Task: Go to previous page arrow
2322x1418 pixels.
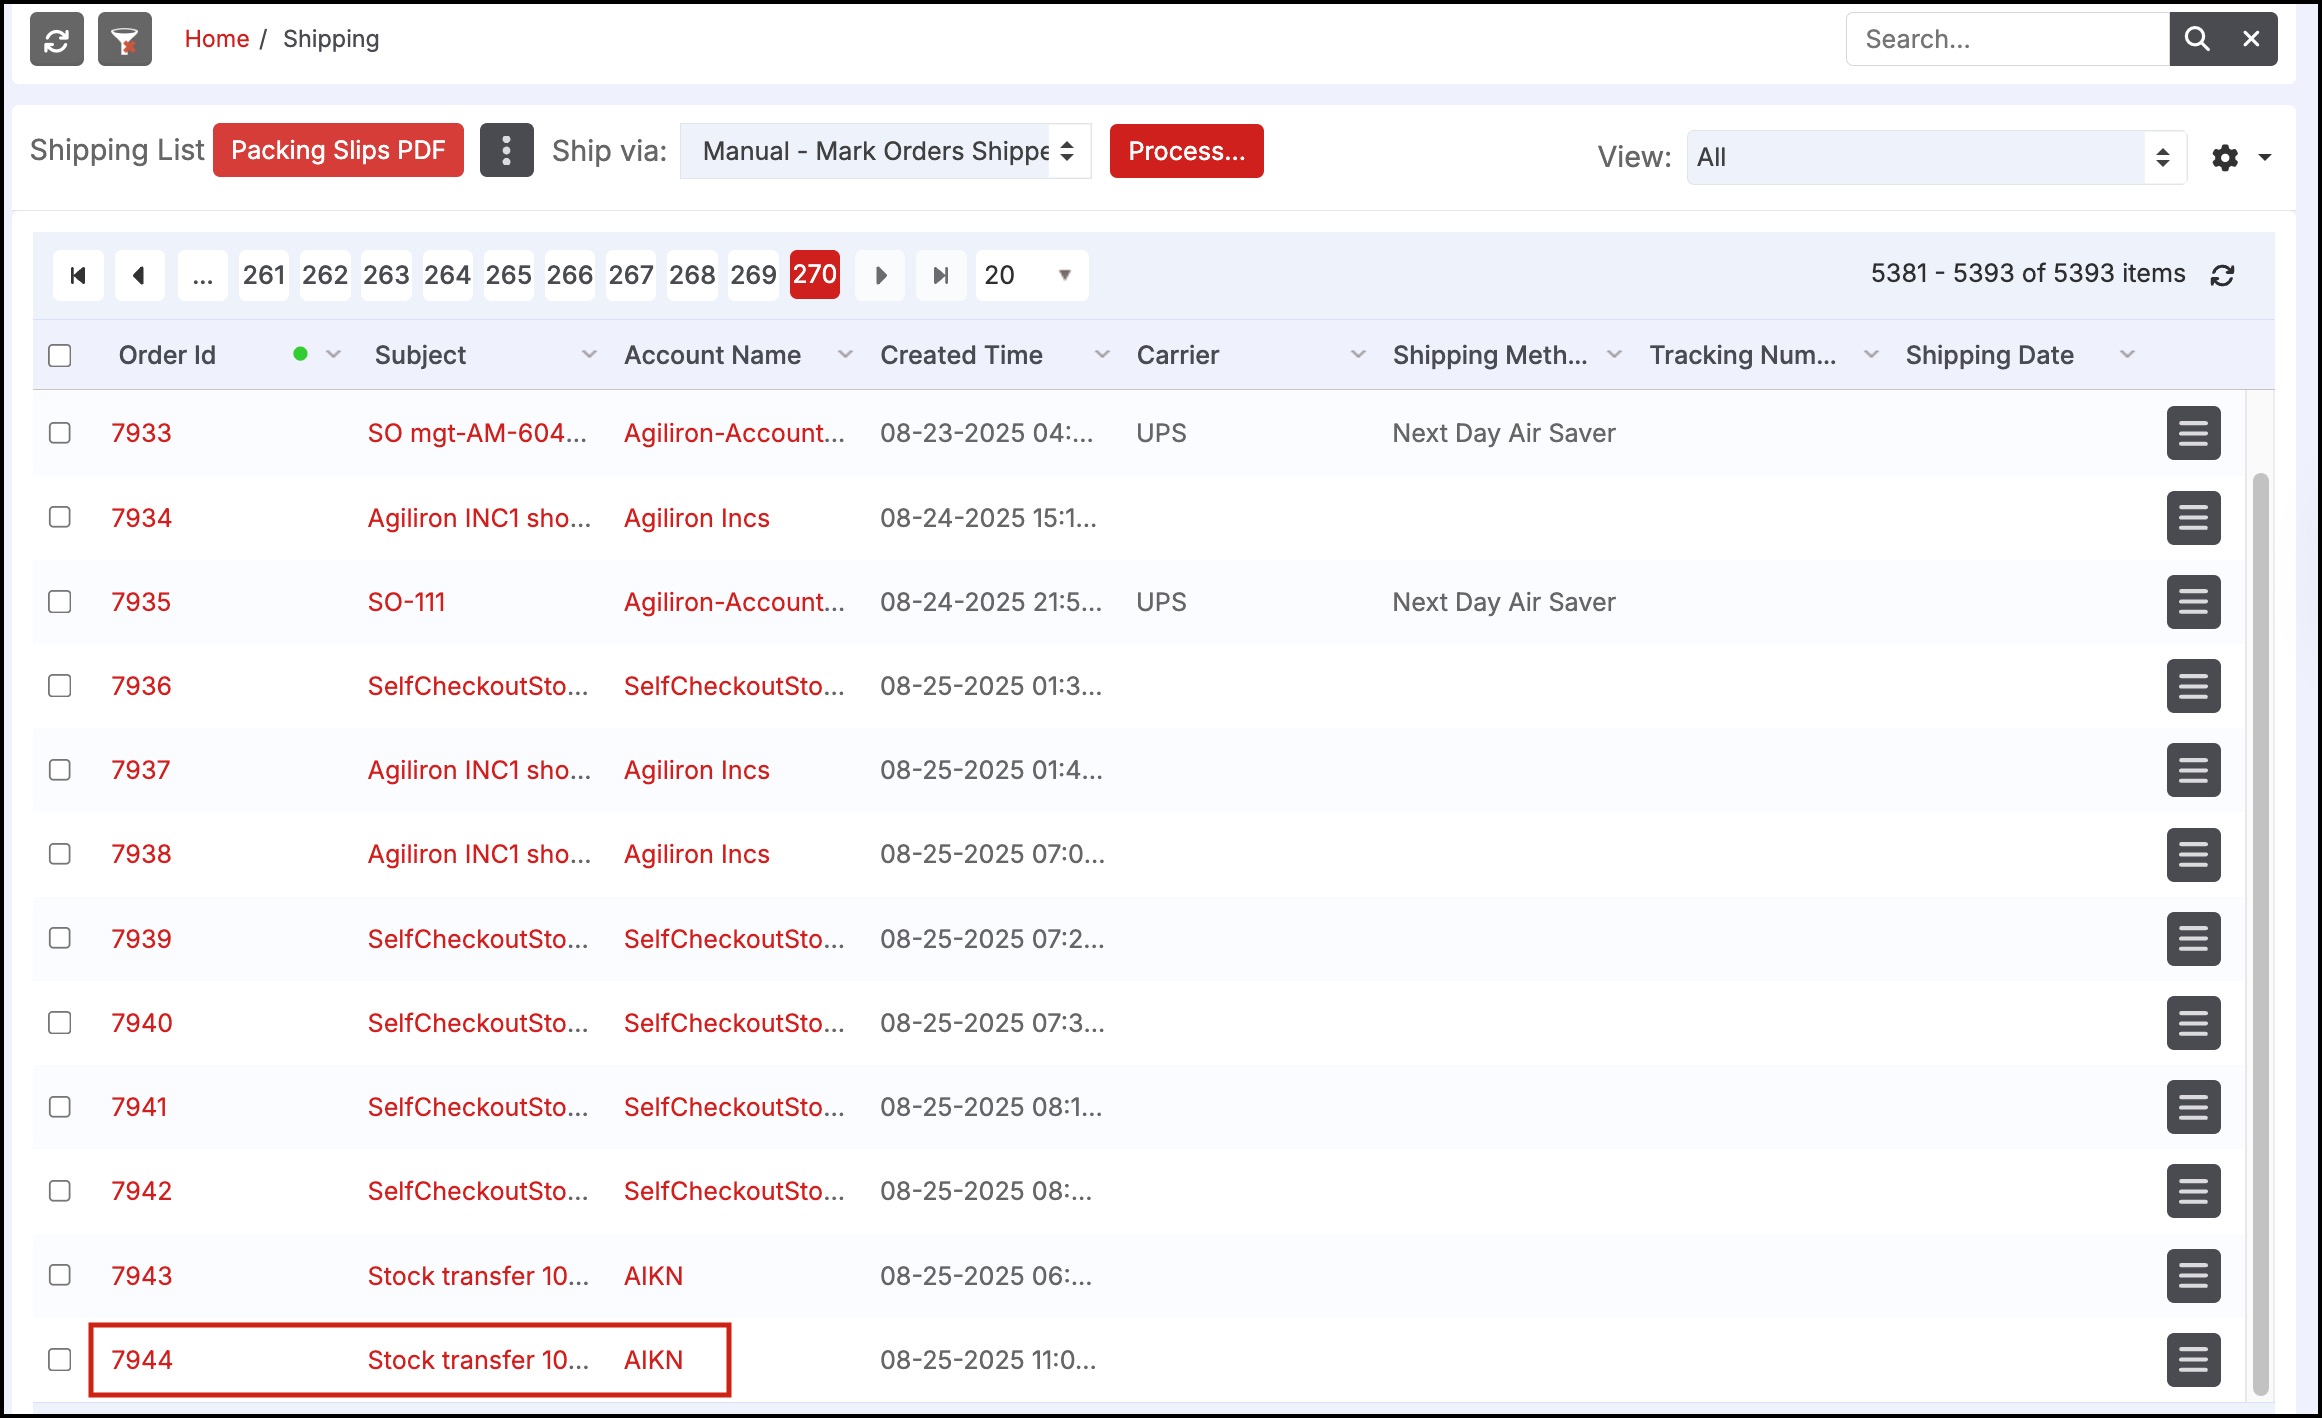Action: 140,275
